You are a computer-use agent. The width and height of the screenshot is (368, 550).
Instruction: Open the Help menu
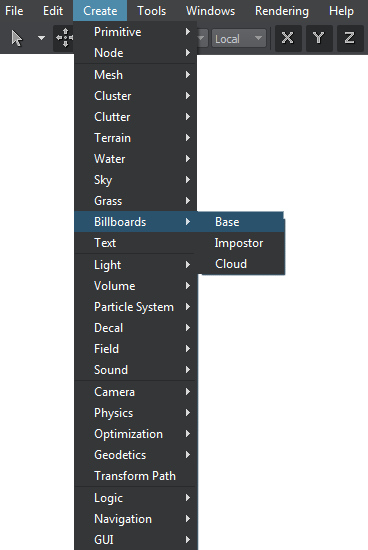pos(341,11)
